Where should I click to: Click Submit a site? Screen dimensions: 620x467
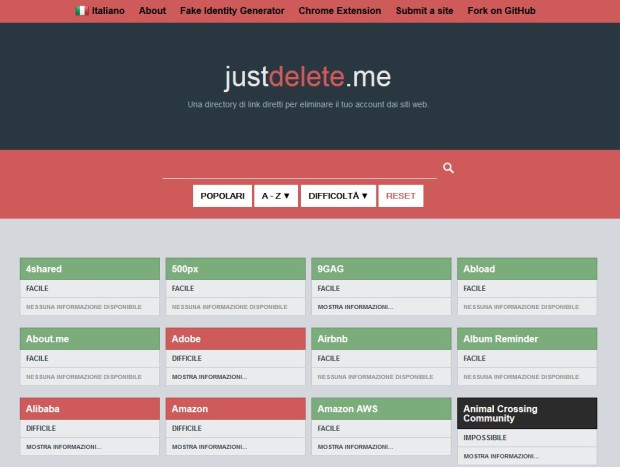pos(424,11)
